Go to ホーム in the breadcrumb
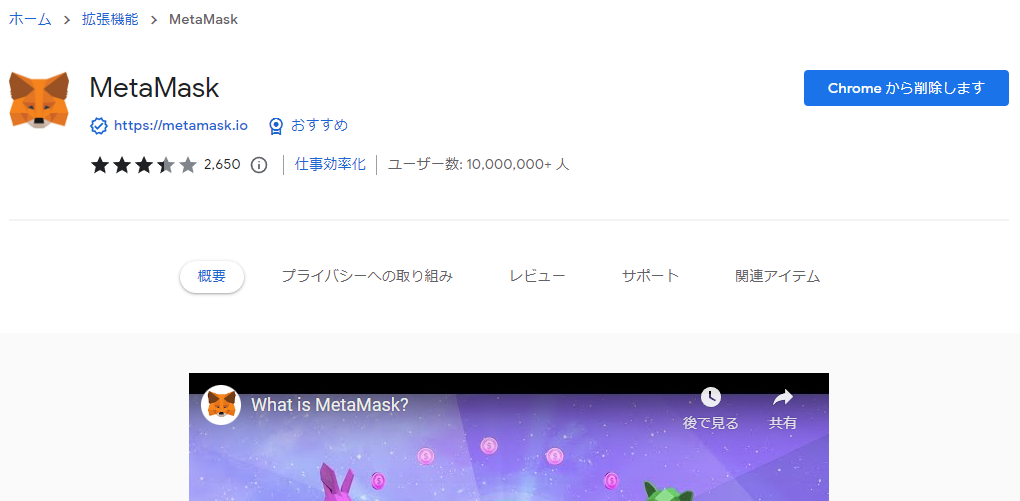Screen dimensions: 1020x501 pos(30,20)
